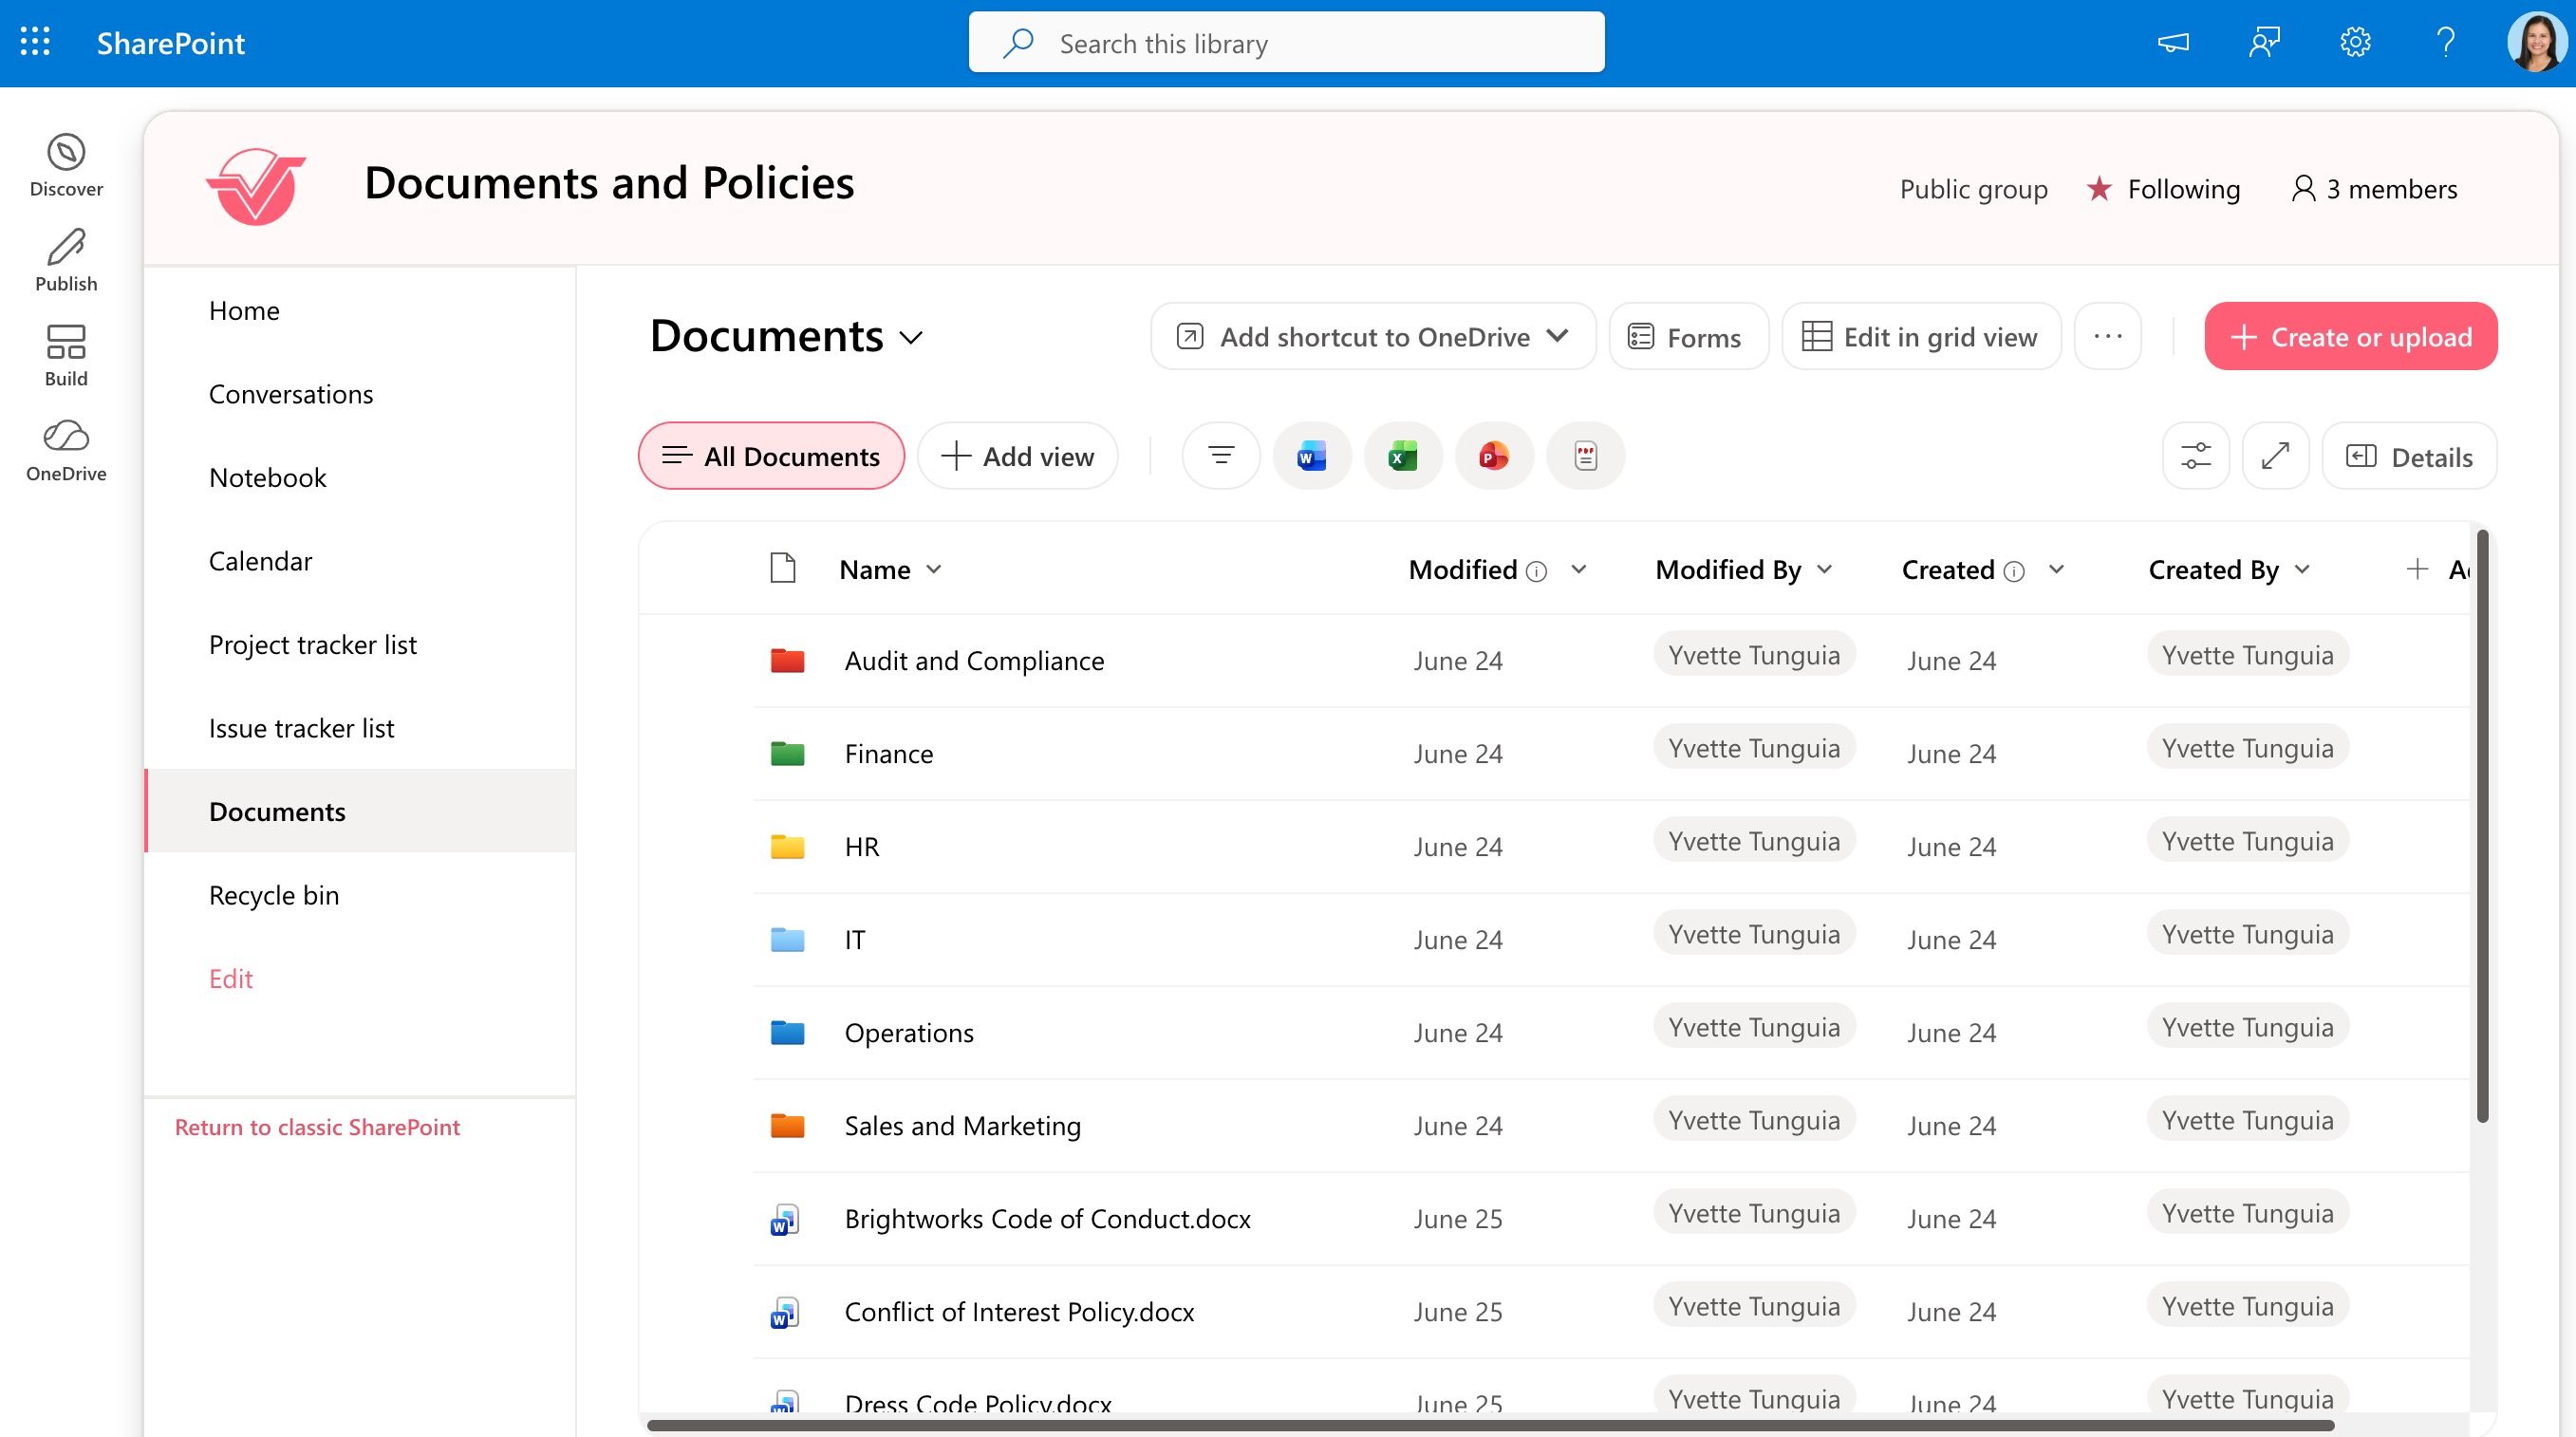
Task: Click the feedback person icon in header
Action: point(2264,43)
